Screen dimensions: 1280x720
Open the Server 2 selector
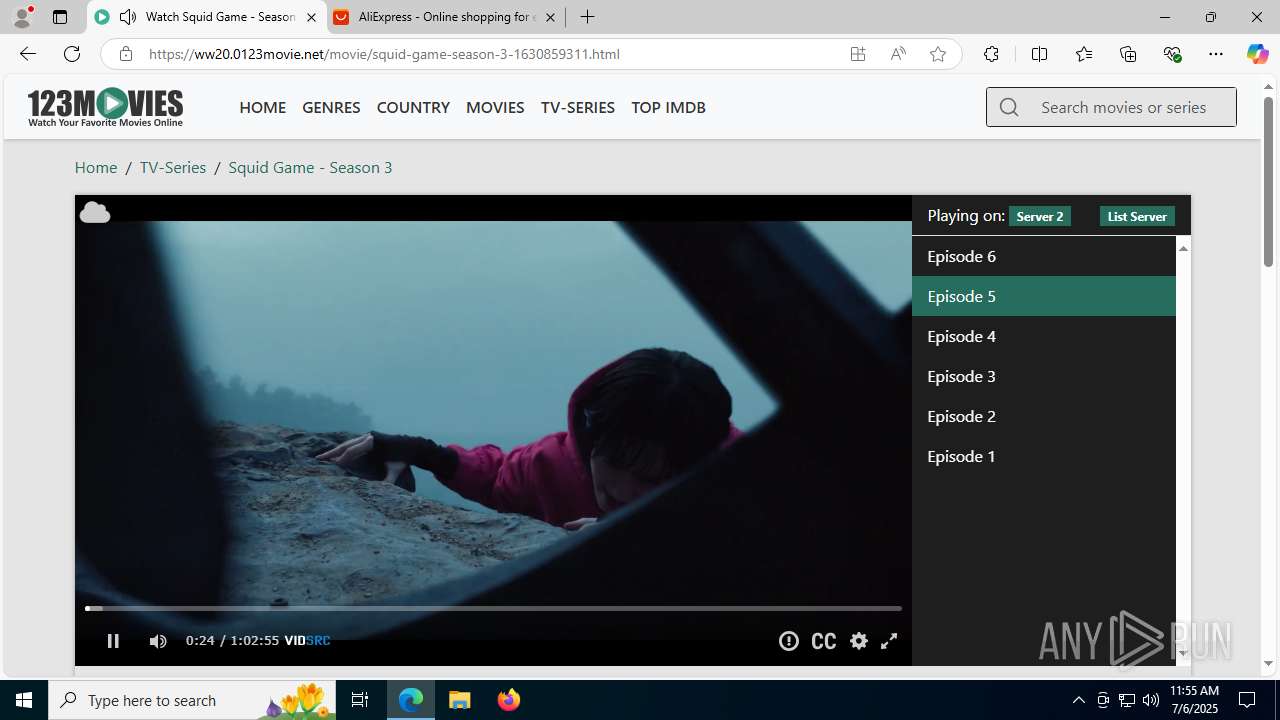pos(1040,216)
